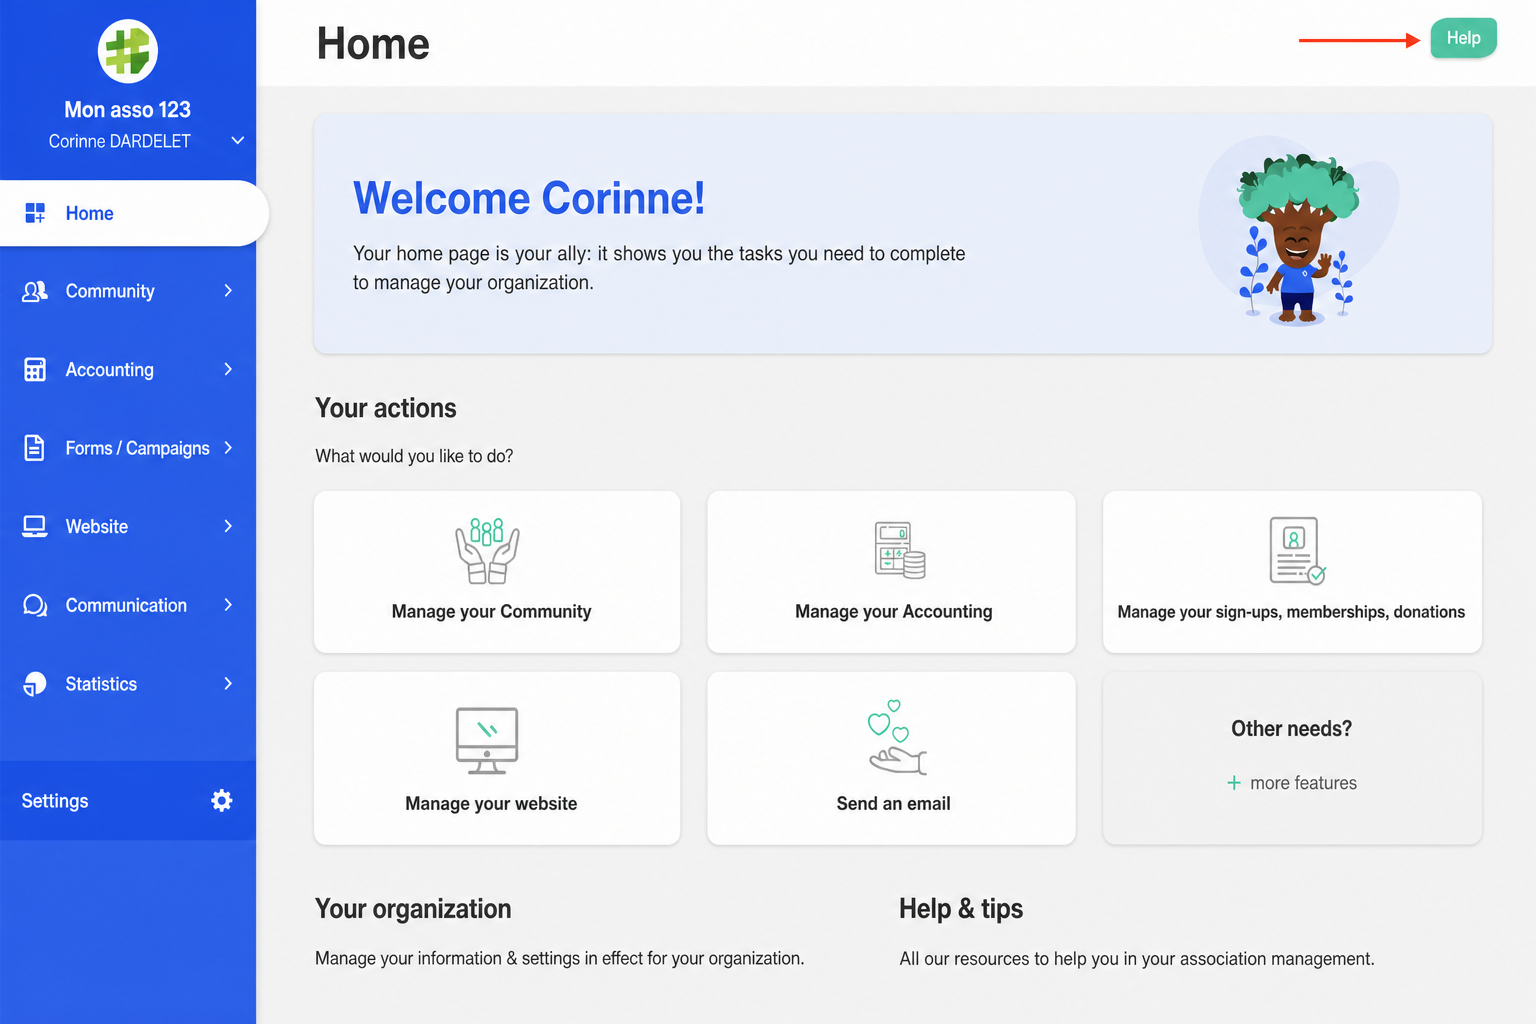Image resolution: width=1536 pixels, height=1024 pixels.
Task: Click the Home grid icon
Action: (x=35, y=213)
